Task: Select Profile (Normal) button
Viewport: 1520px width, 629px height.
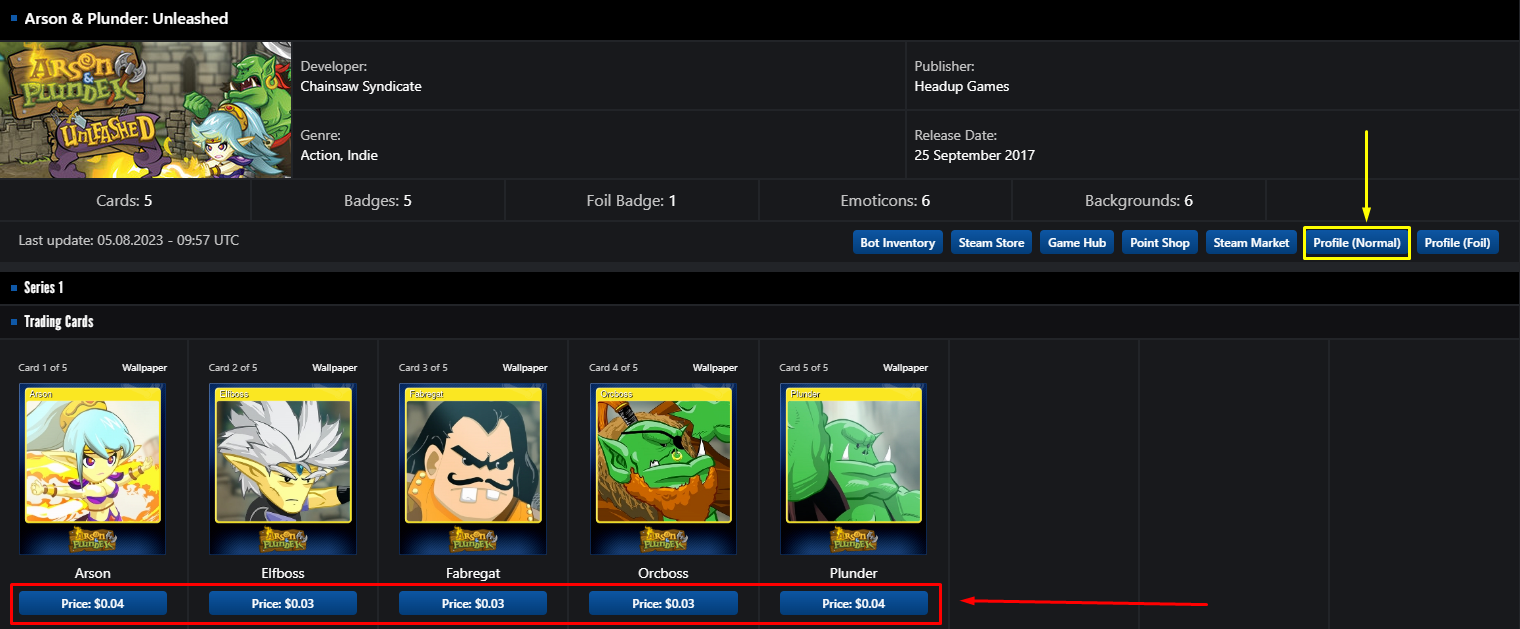Action: click(x=1357, y=242)
